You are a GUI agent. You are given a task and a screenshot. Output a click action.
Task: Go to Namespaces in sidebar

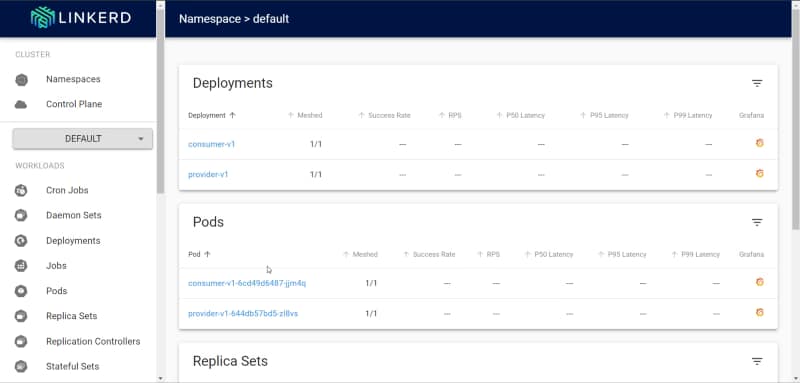73,80
